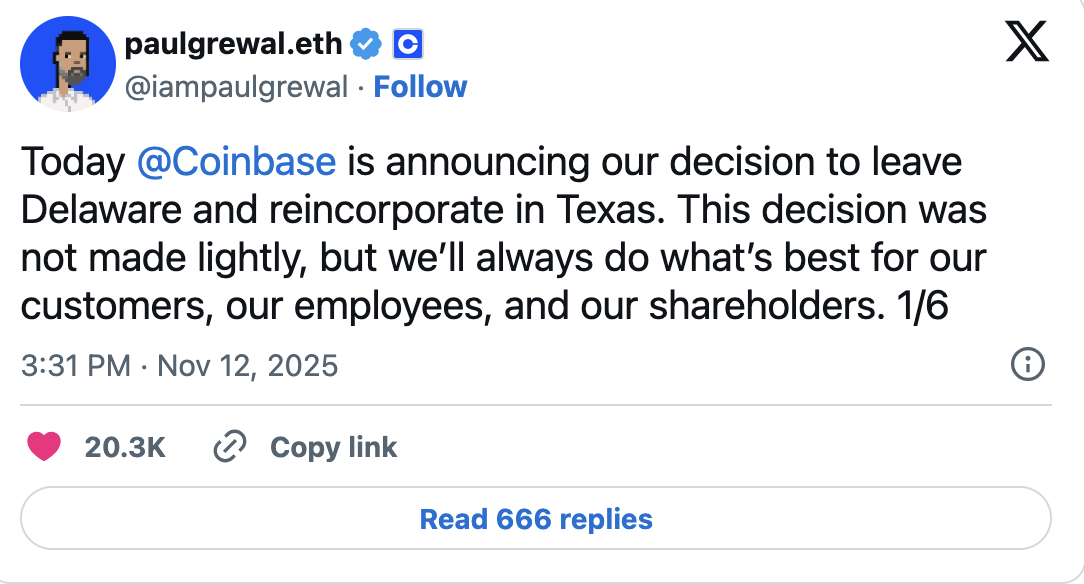Screen dimensions: 1084x584
Task: Click the Copy link text label
Action: [334, 447]
